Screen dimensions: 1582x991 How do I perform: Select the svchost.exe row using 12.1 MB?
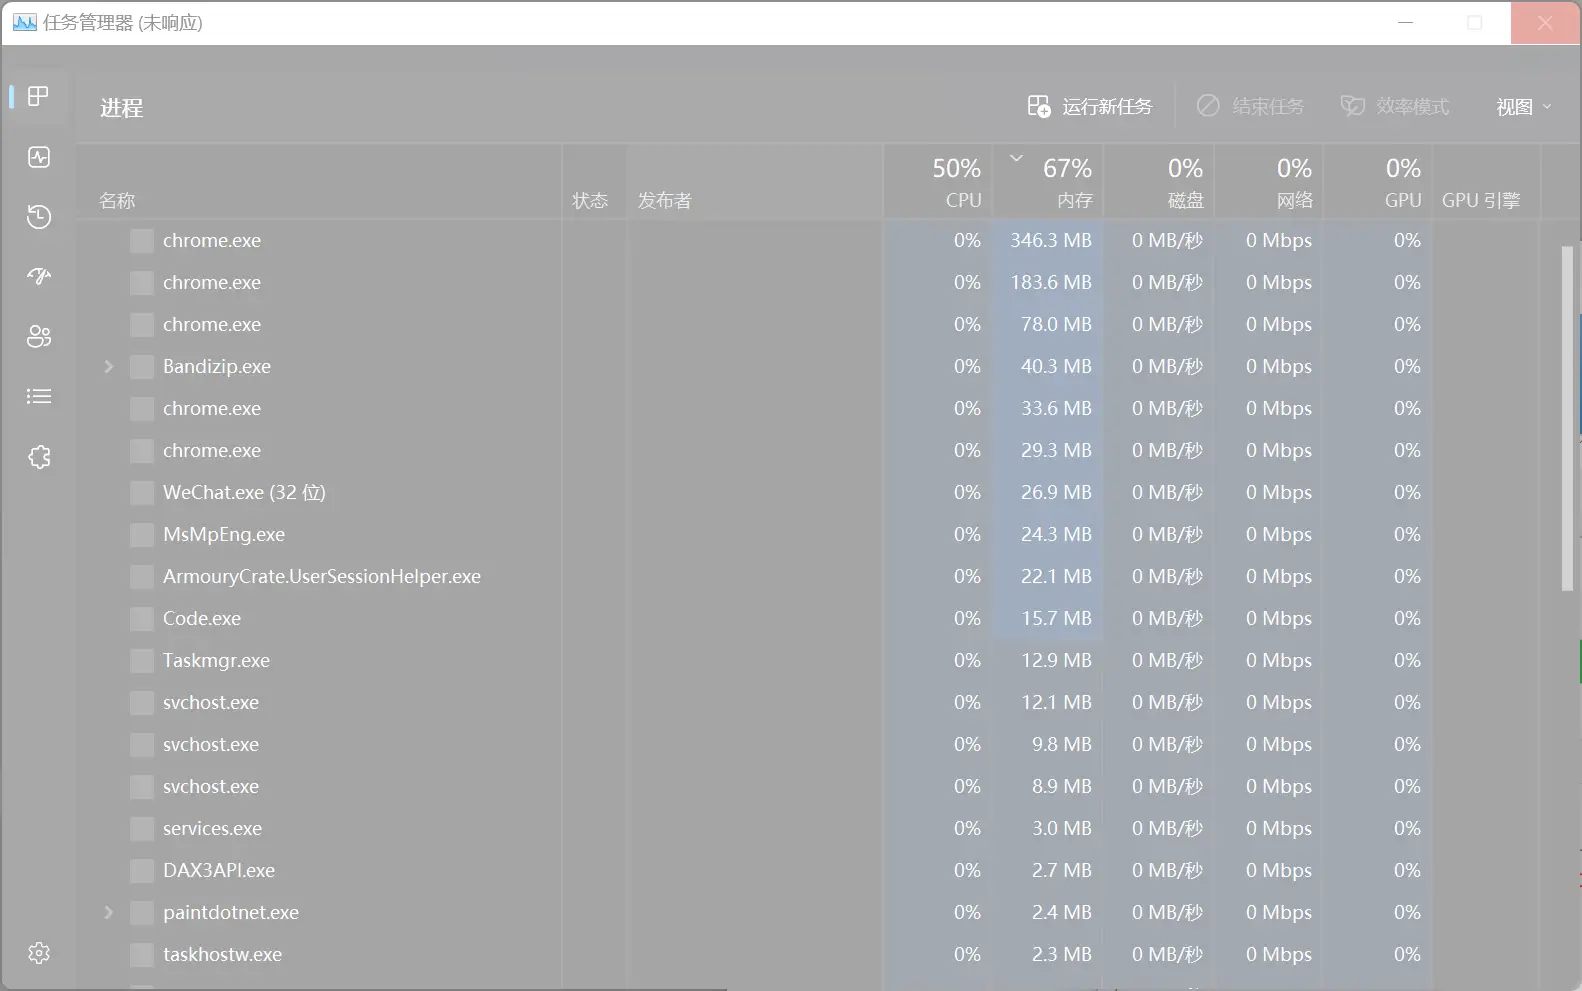(x=808, y=703)
